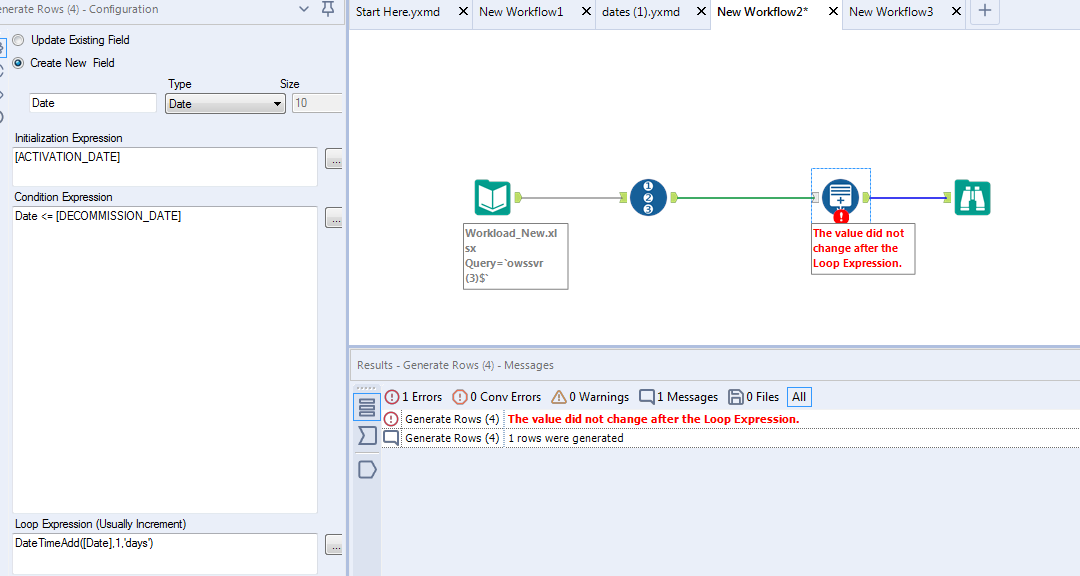Filter results by 0 Files
This screenshot has width=1080, height=576.
(x=754, y=397)
